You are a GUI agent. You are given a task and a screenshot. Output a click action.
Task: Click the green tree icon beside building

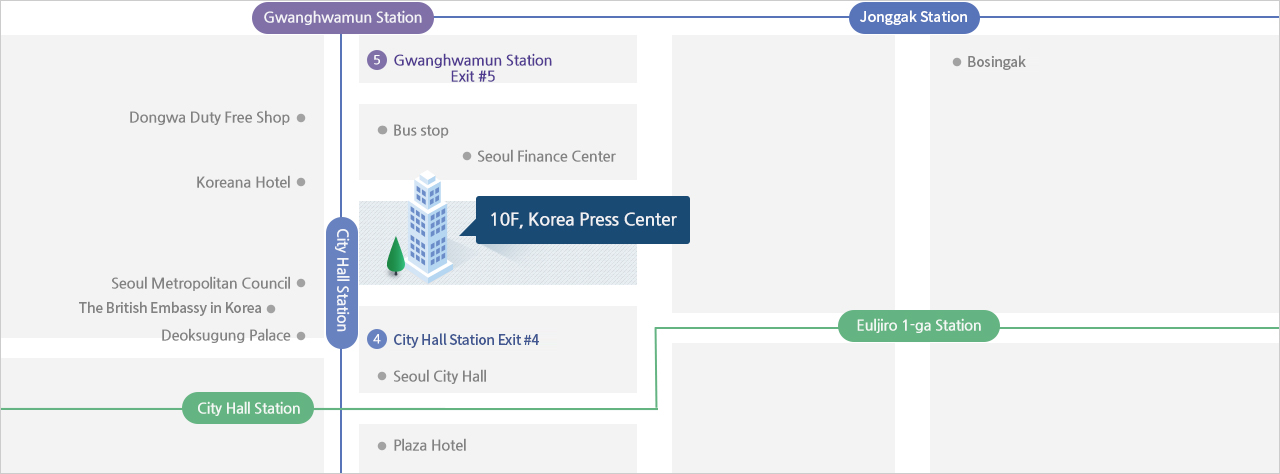pos(395,257)
